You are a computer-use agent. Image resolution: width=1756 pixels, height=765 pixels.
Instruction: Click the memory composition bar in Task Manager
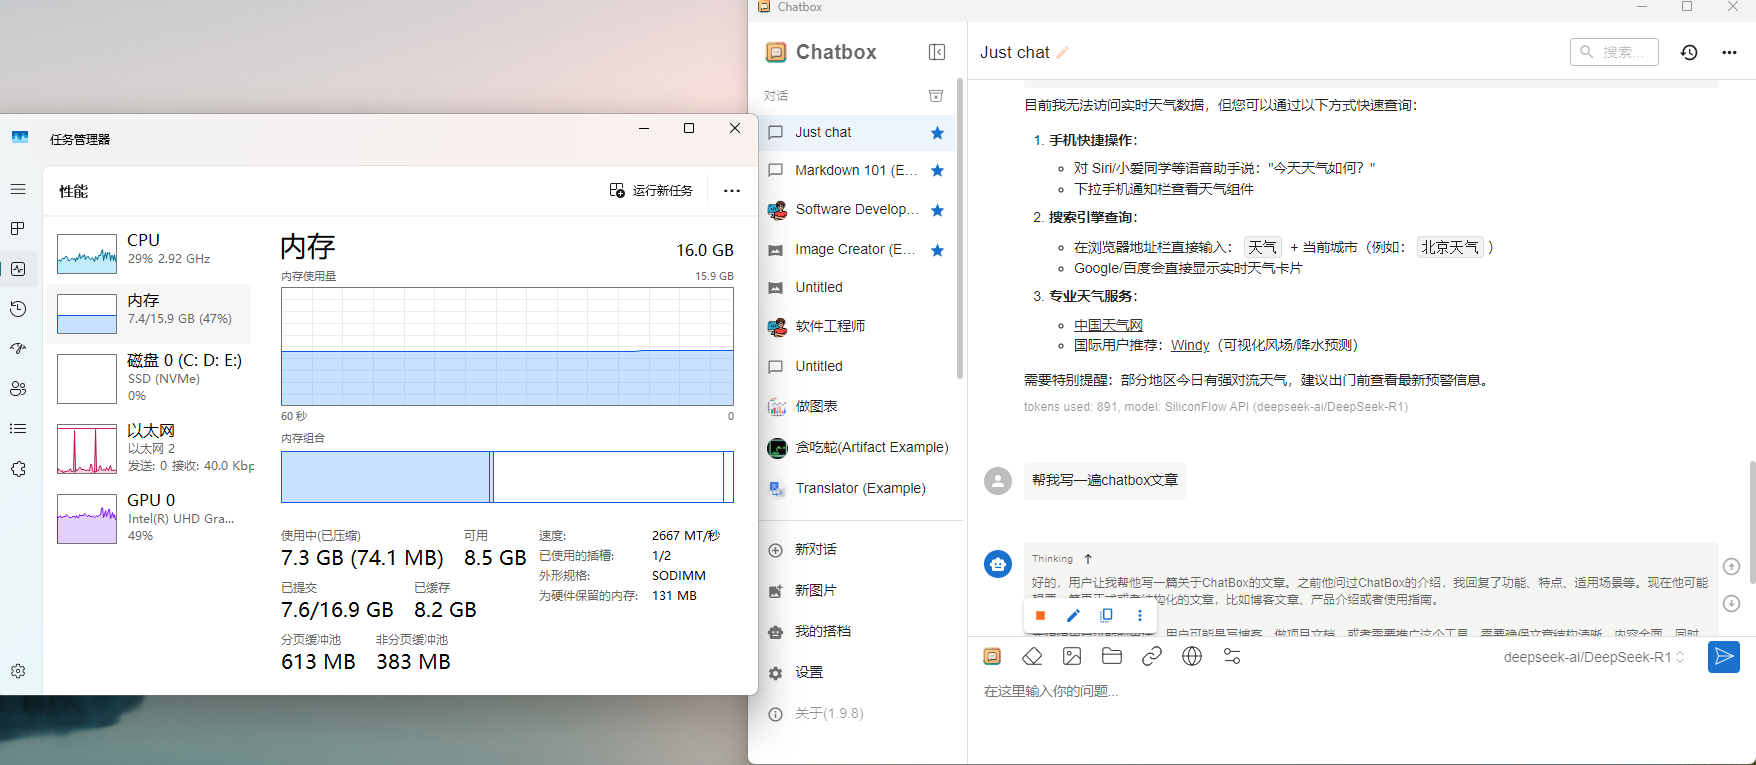coord(507,477)
